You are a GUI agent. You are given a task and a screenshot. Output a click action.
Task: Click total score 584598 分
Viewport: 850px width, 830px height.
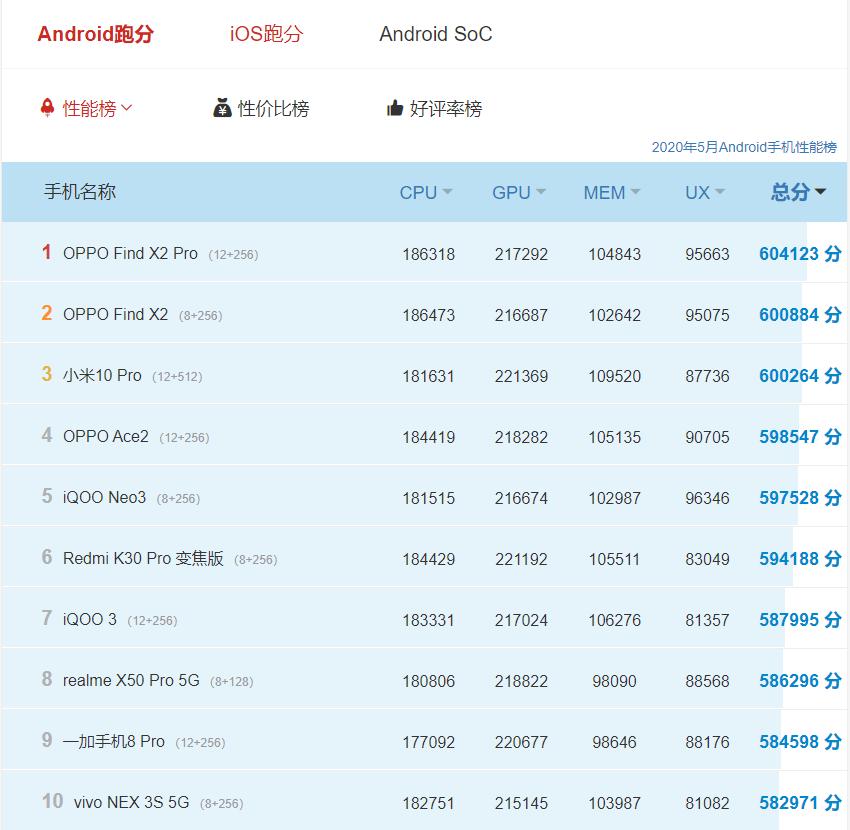800,742
